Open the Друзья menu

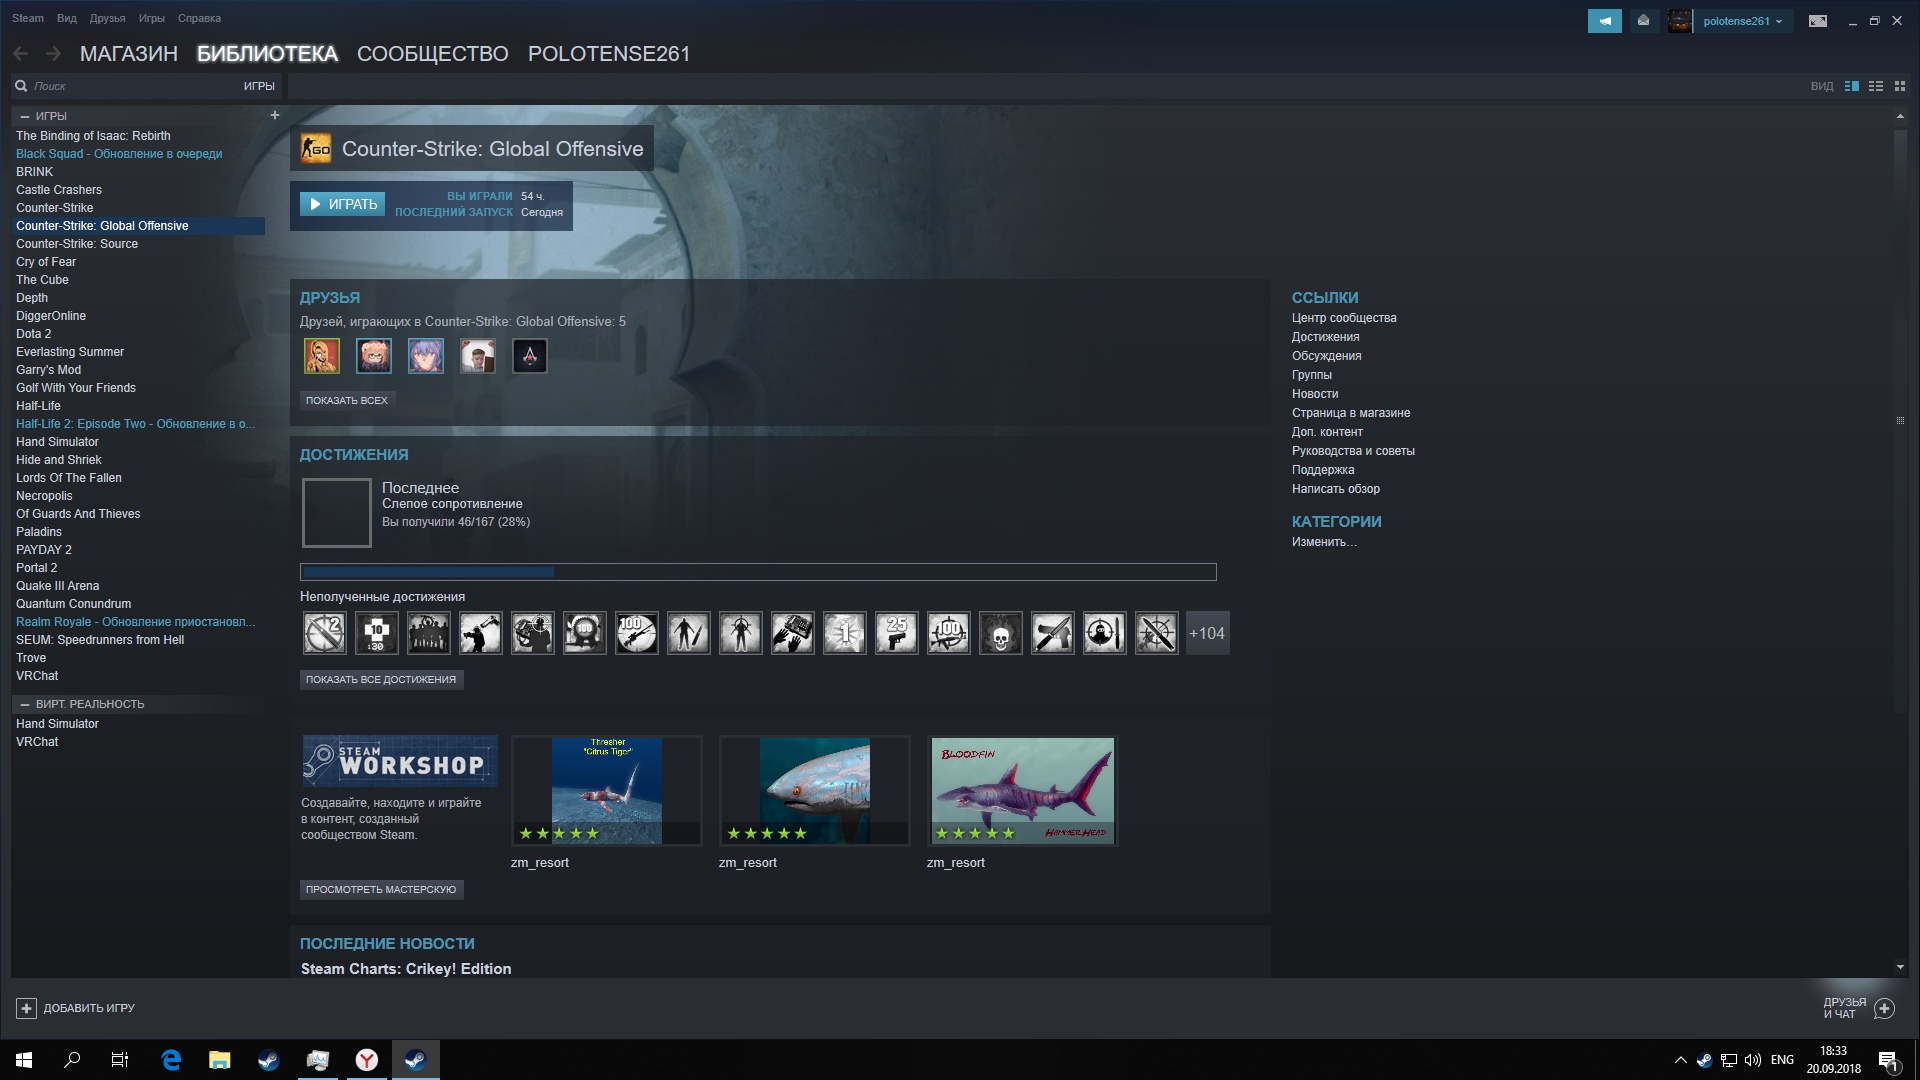[x=107, y=18]
